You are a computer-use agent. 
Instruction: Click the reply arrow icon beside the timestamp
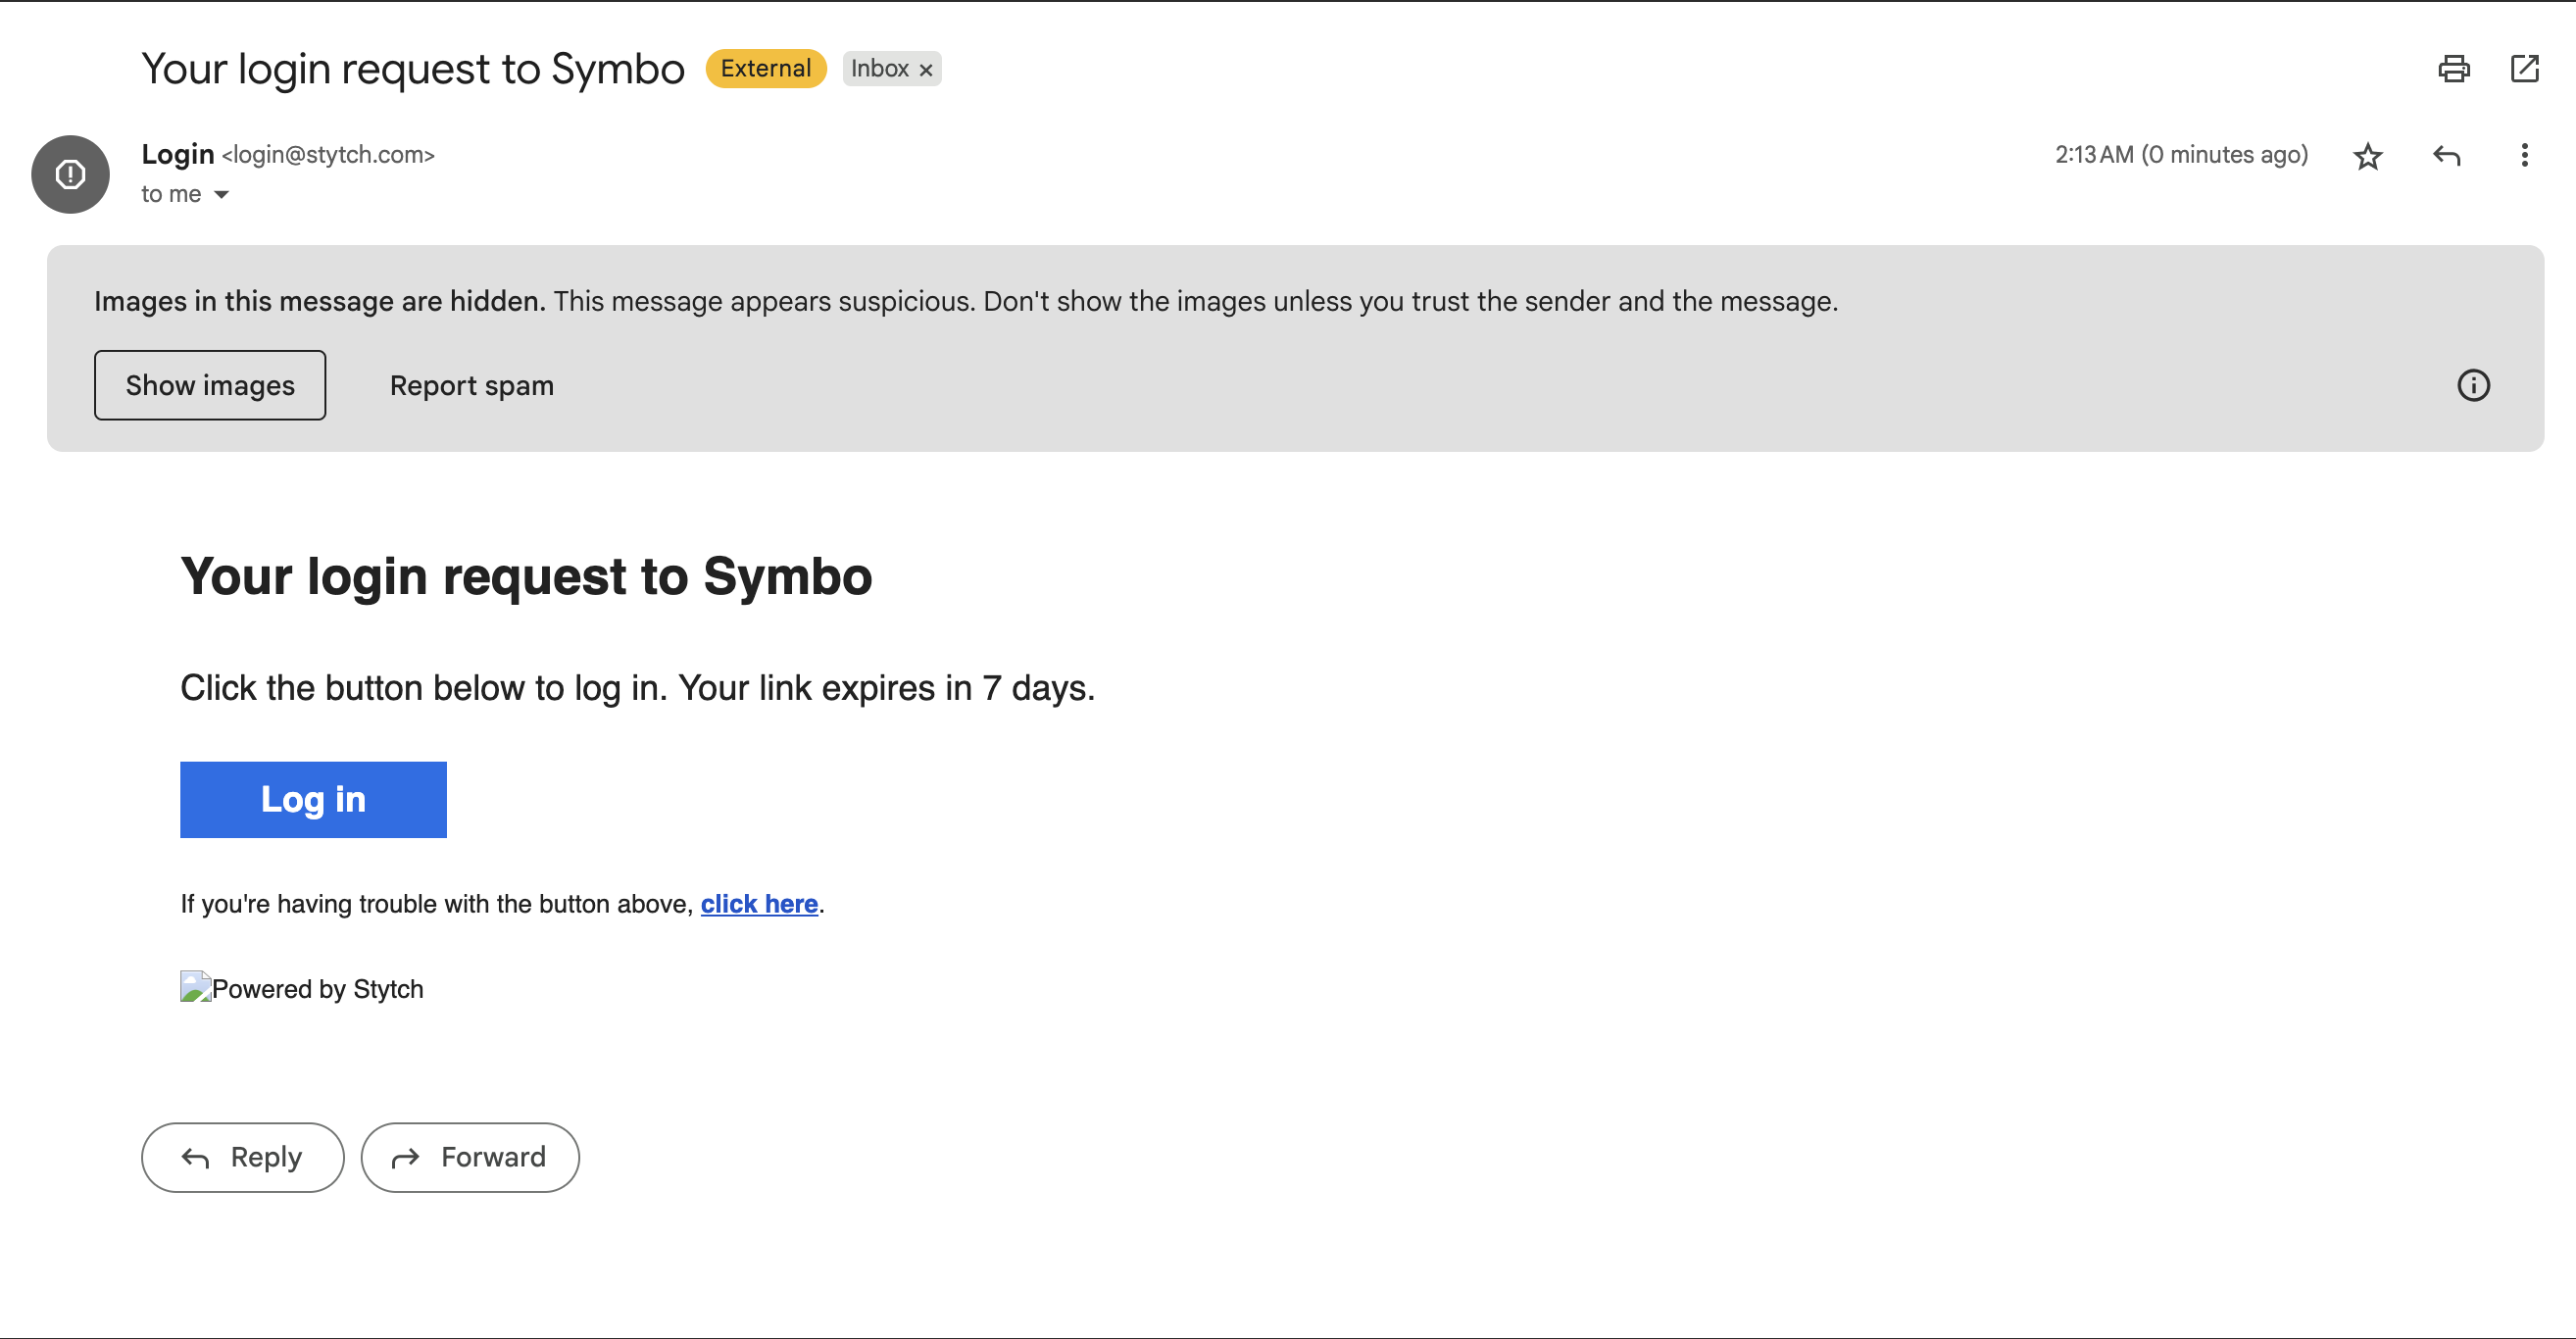[x=2446, y=156]
